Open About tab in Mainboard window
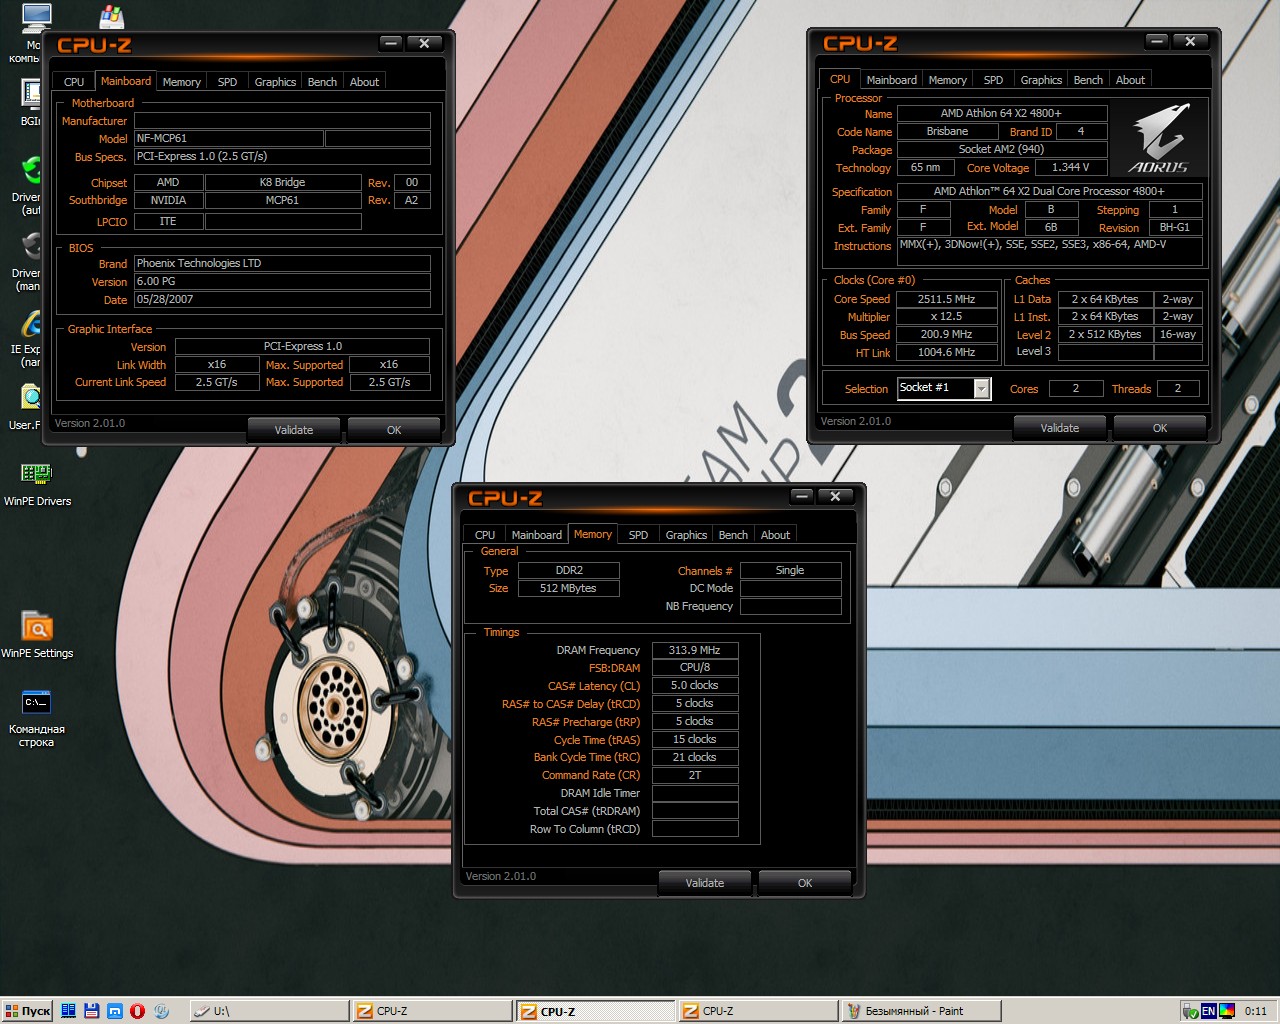The image size is (1280, 1024). point(364,82)
